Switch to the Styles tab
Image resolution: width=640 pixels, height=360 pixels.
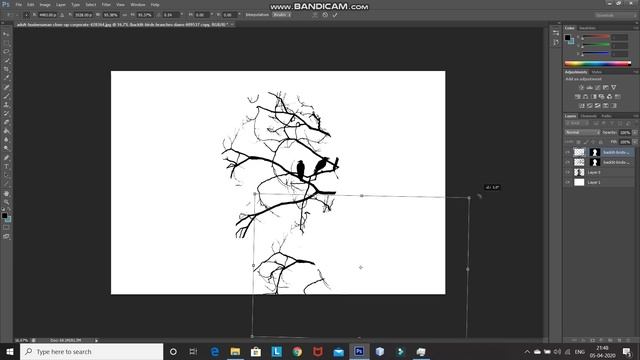point(597,72)
